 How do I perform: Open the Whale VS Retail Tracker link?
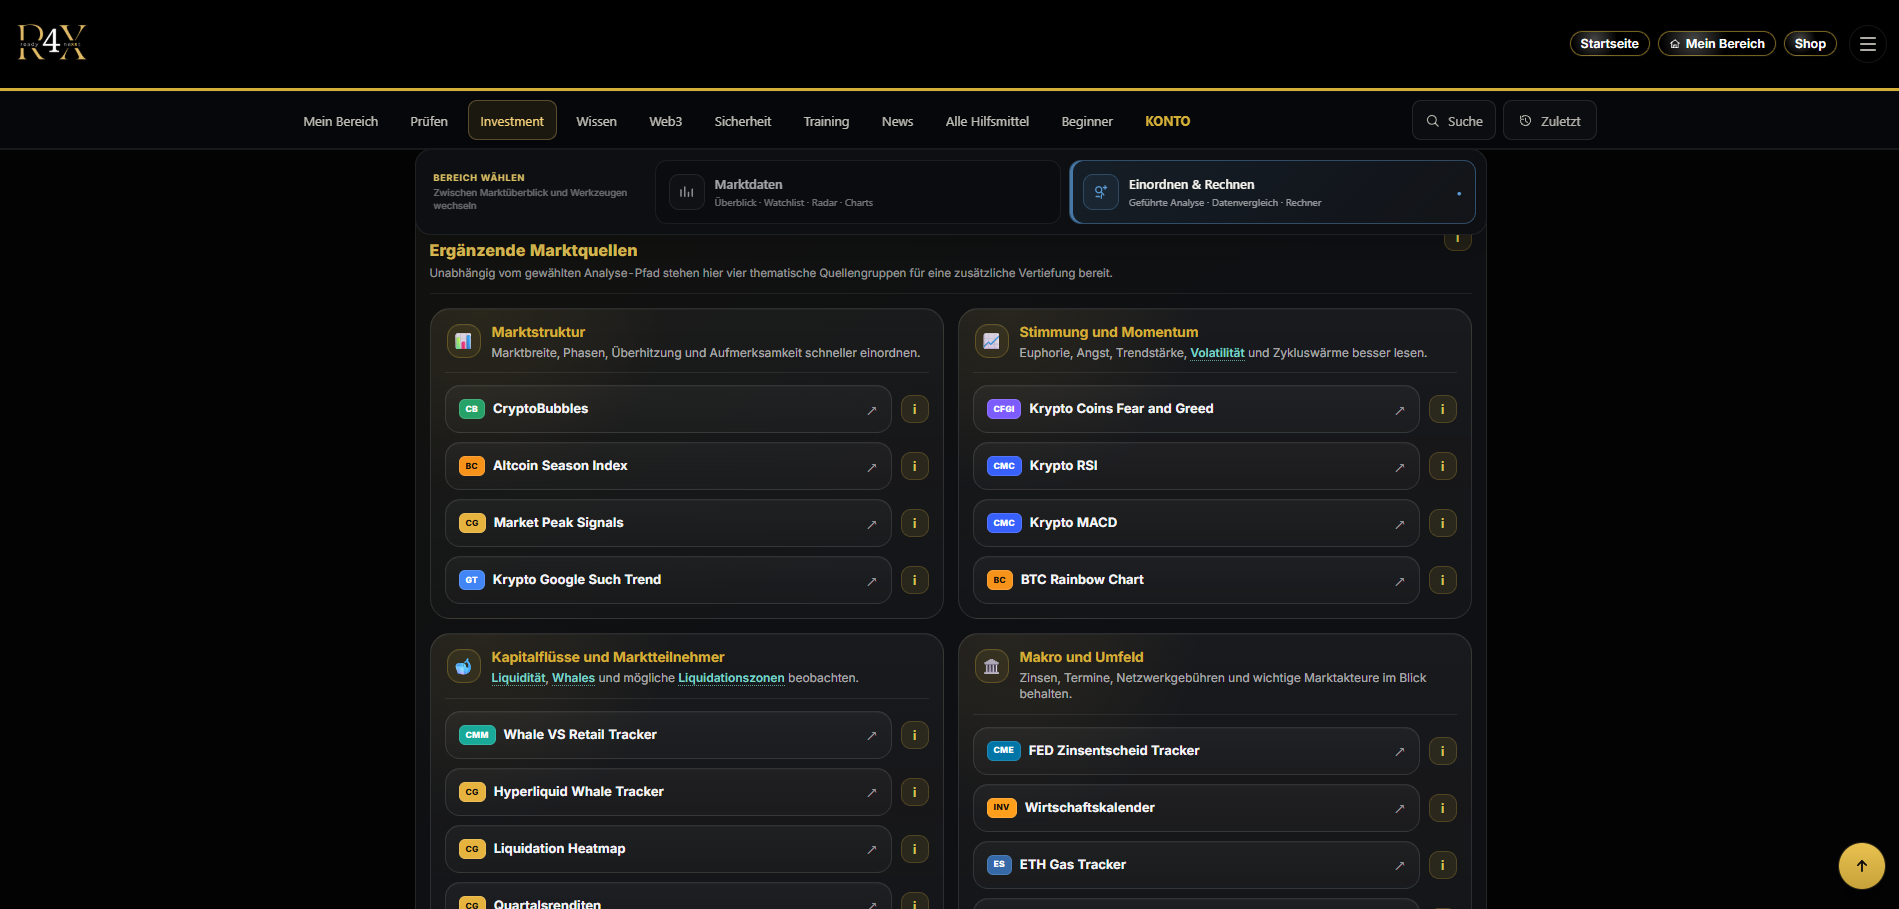point(668,735)
